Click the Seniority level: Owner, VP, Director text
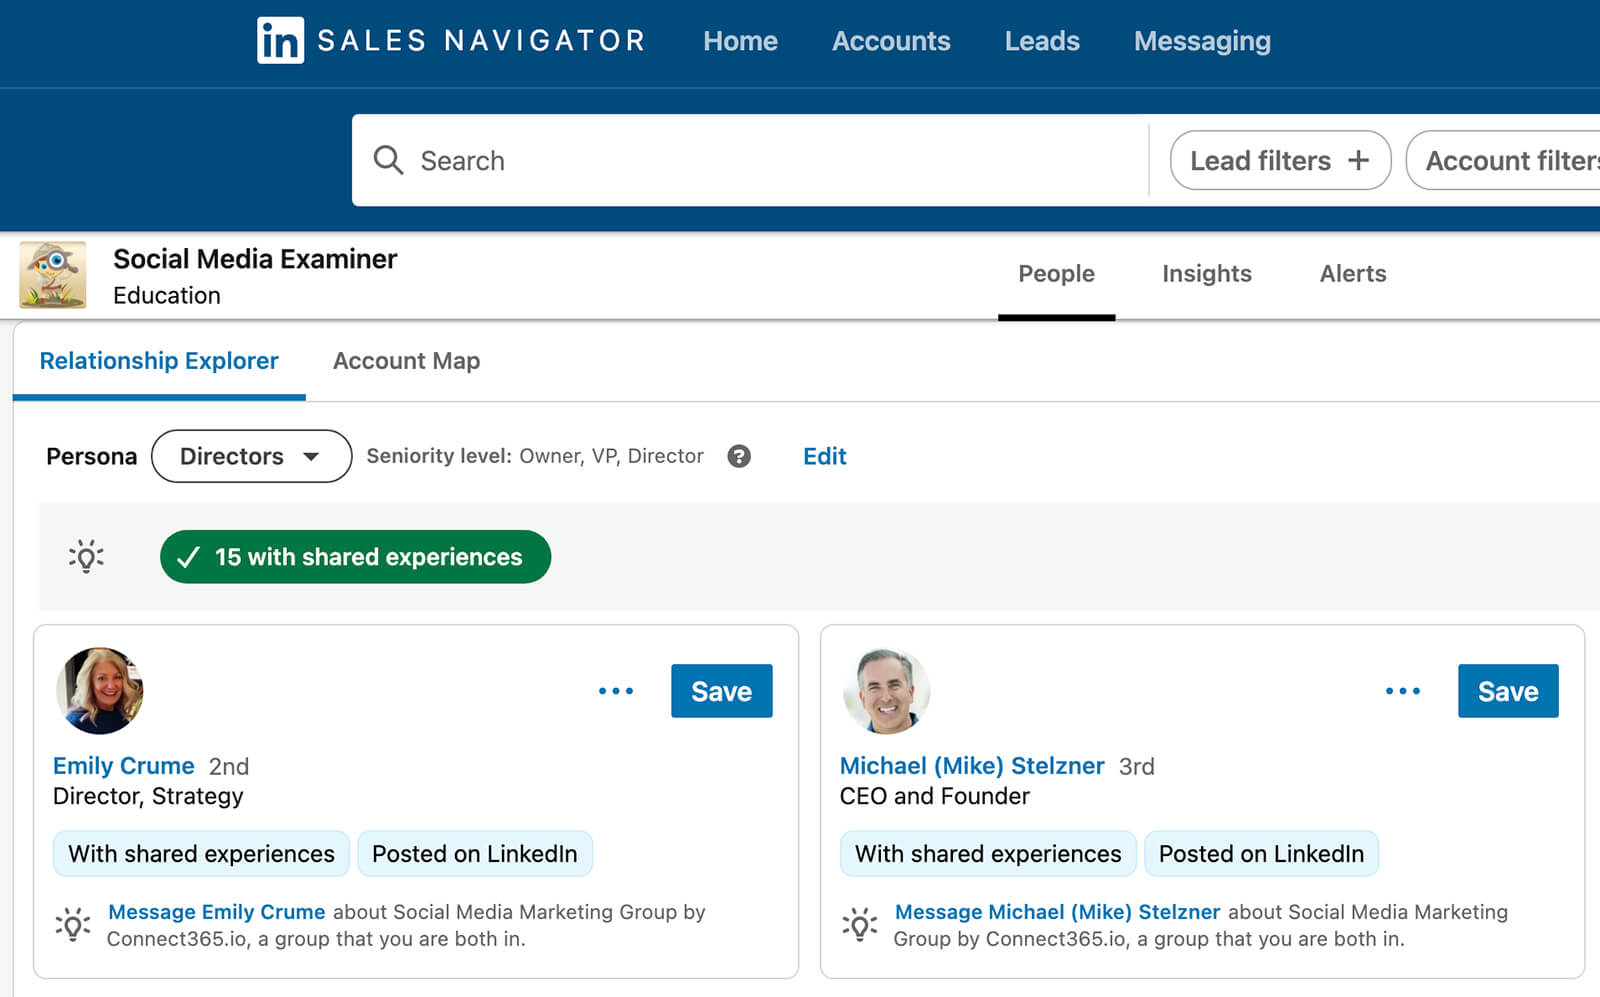Viewport: 1600px width, 997px height. click(x=535, y=456)
